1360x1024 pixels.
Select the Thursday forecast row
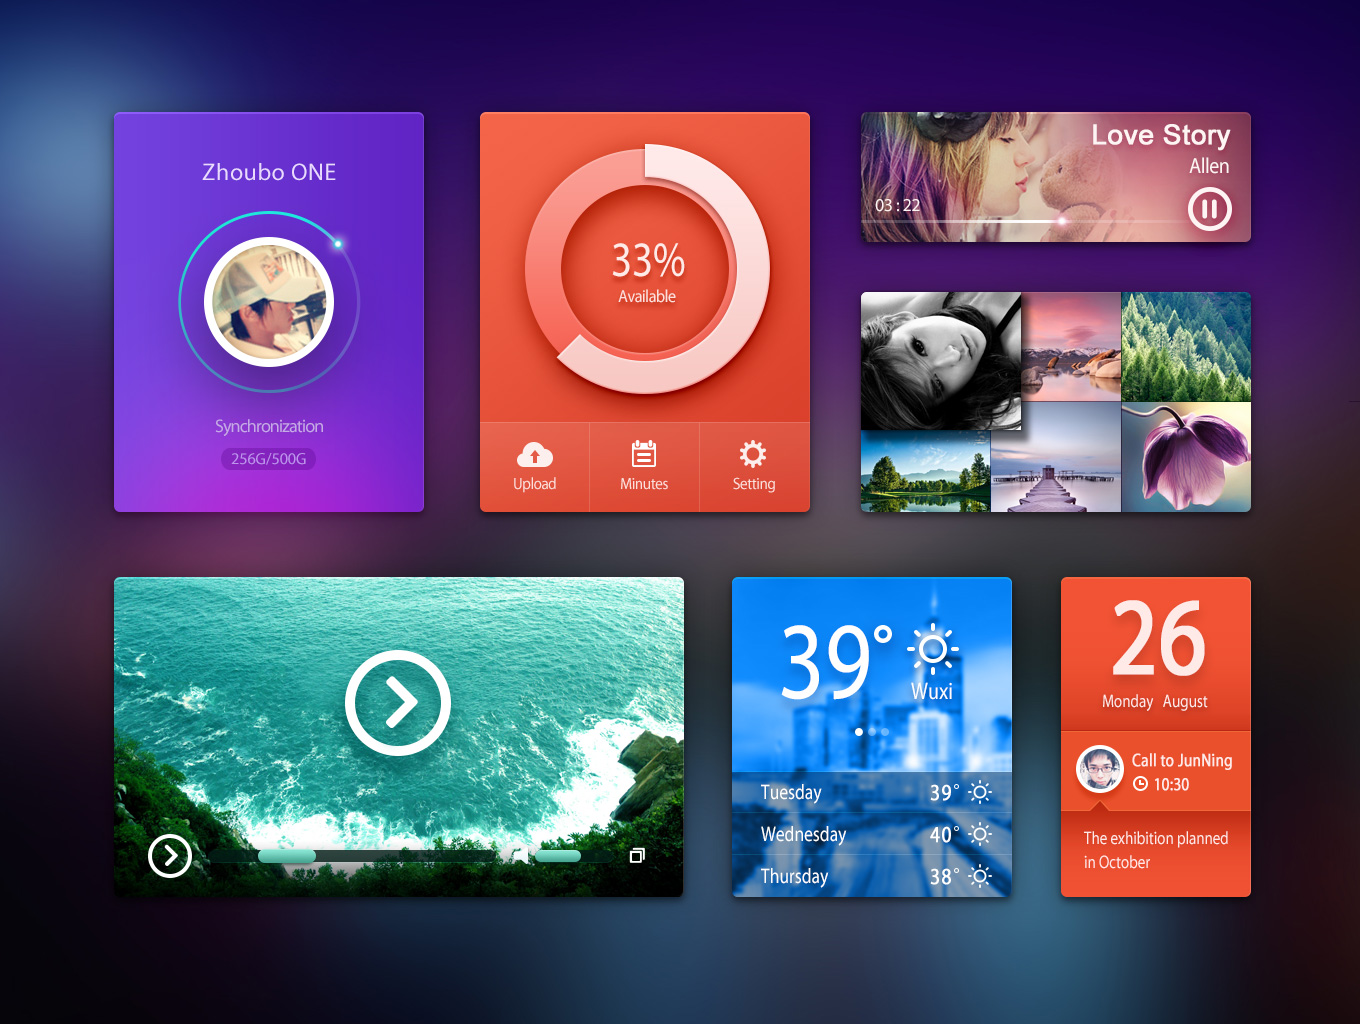tap(872, 877)
